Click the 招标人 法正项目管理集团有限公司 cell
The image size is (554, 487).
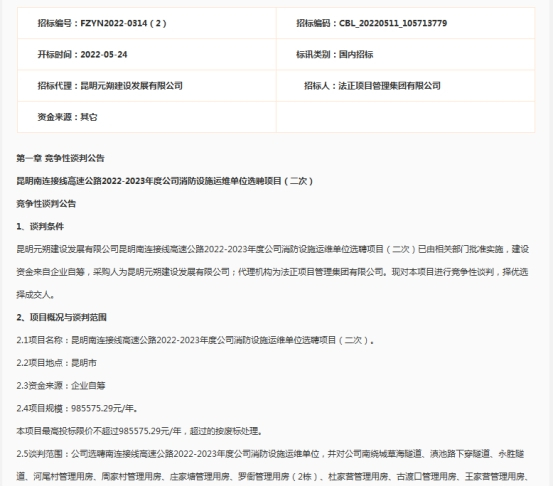pyautogui.click(x=406, y=86)
